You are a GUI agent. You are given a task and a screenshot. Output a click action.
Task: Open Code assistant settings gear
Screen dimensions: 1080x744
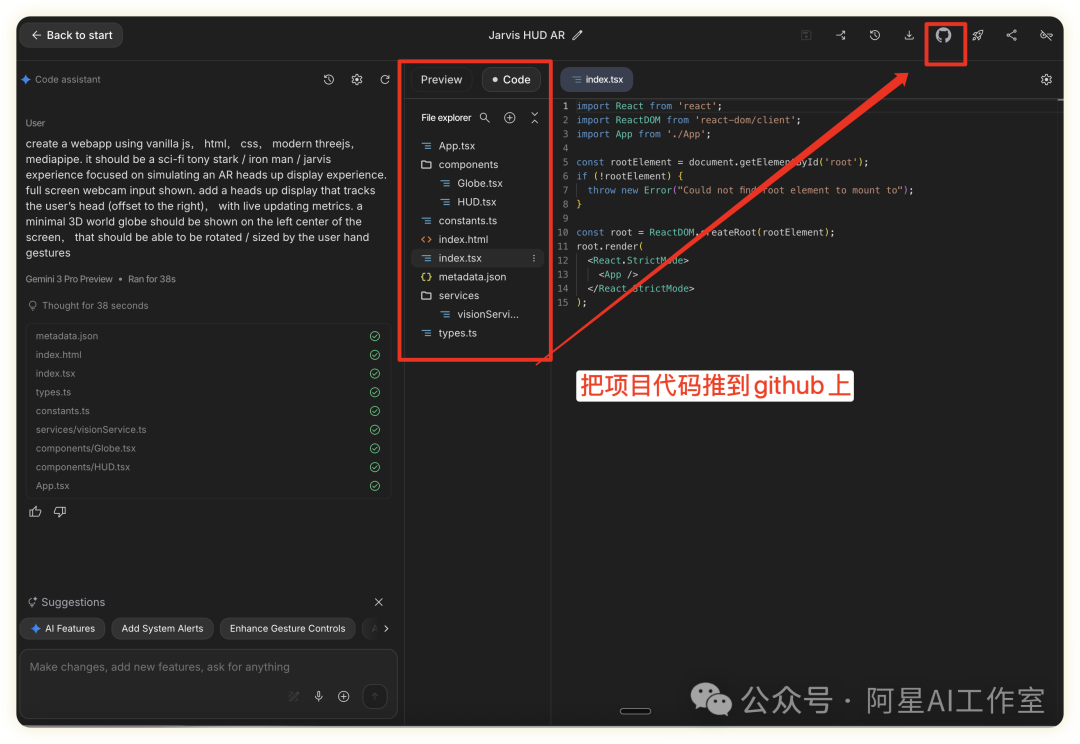tap(357, 79)
